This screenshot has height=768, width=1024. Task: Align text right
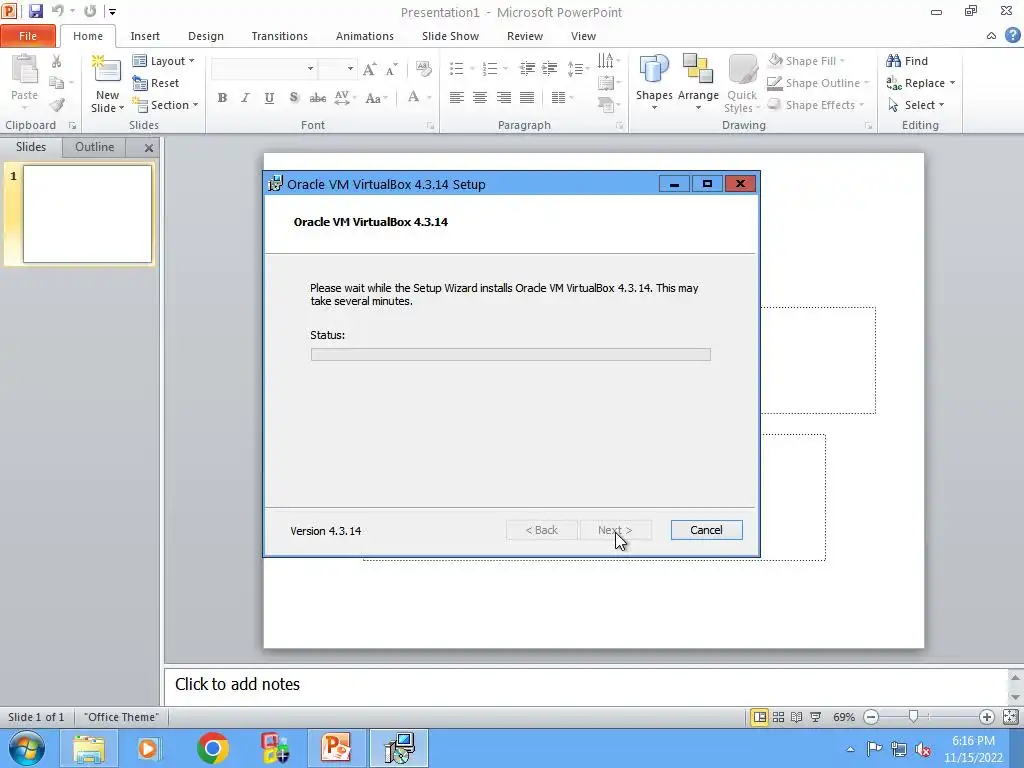504,98
